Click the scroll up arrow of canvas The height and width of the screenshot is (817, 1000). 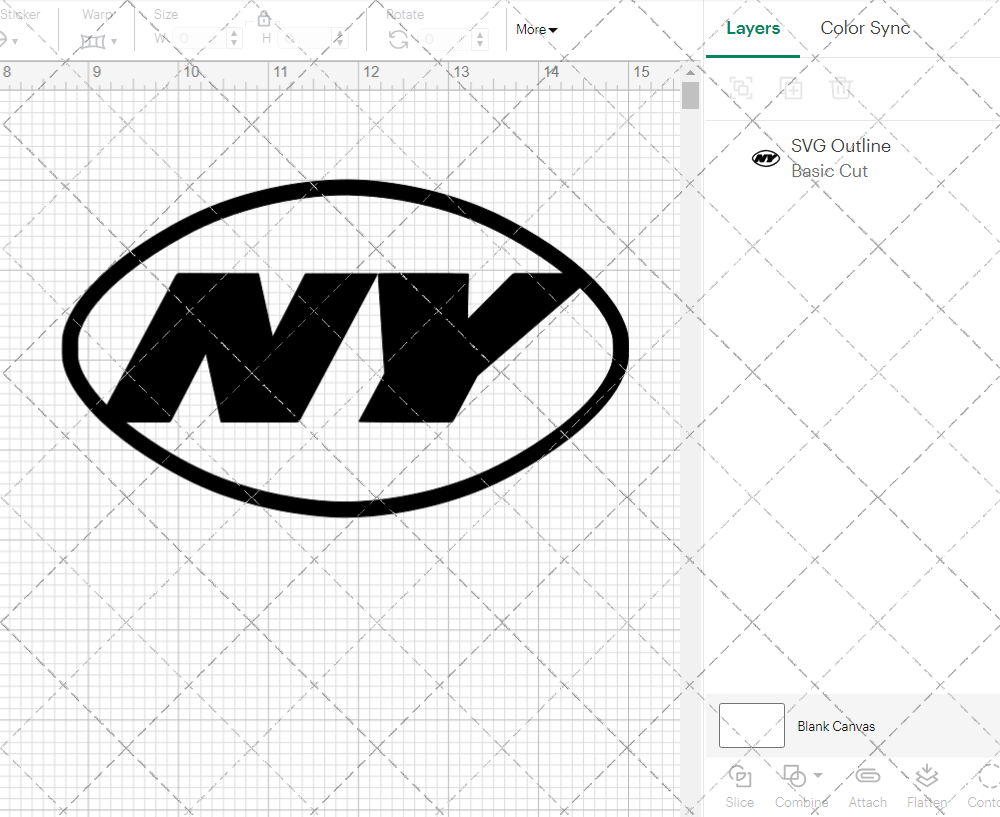(690, 71)
